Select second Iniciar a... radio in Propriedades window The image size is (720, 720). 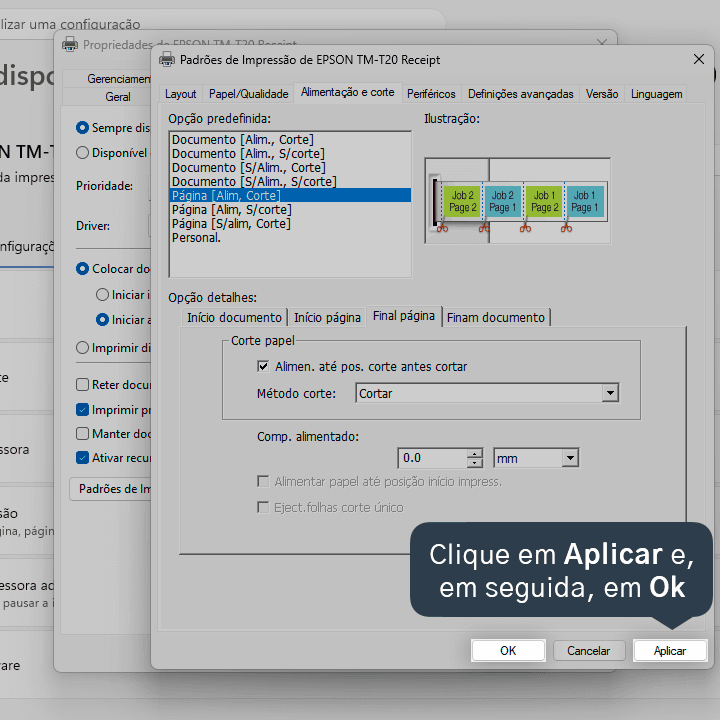pos(102,320)
